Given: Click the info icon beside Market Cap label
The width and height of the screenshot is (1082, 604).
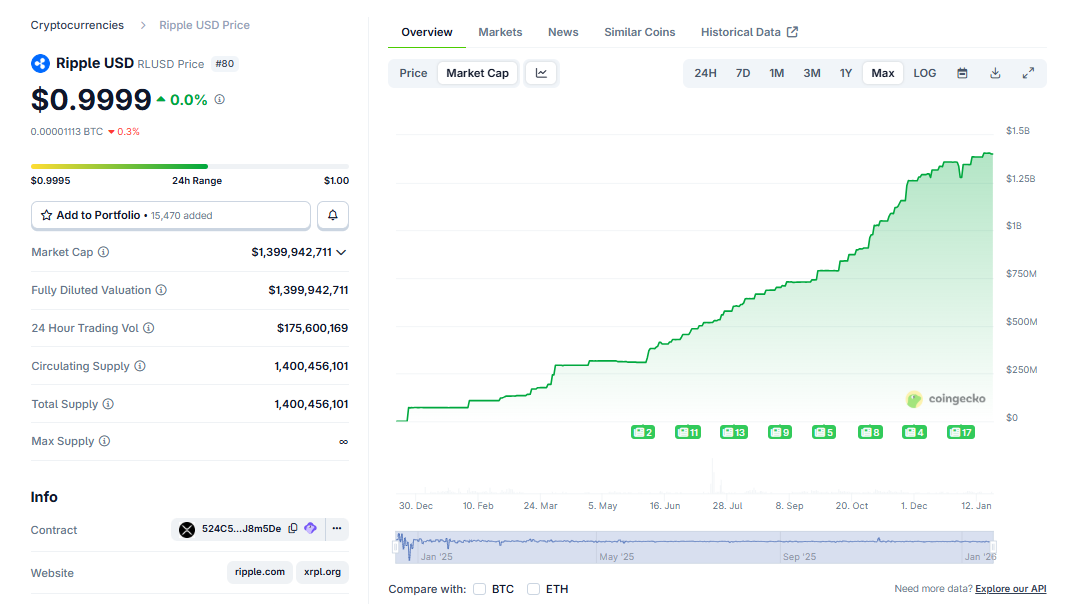Looking at the screenshot, I should [x=103, y=253].
